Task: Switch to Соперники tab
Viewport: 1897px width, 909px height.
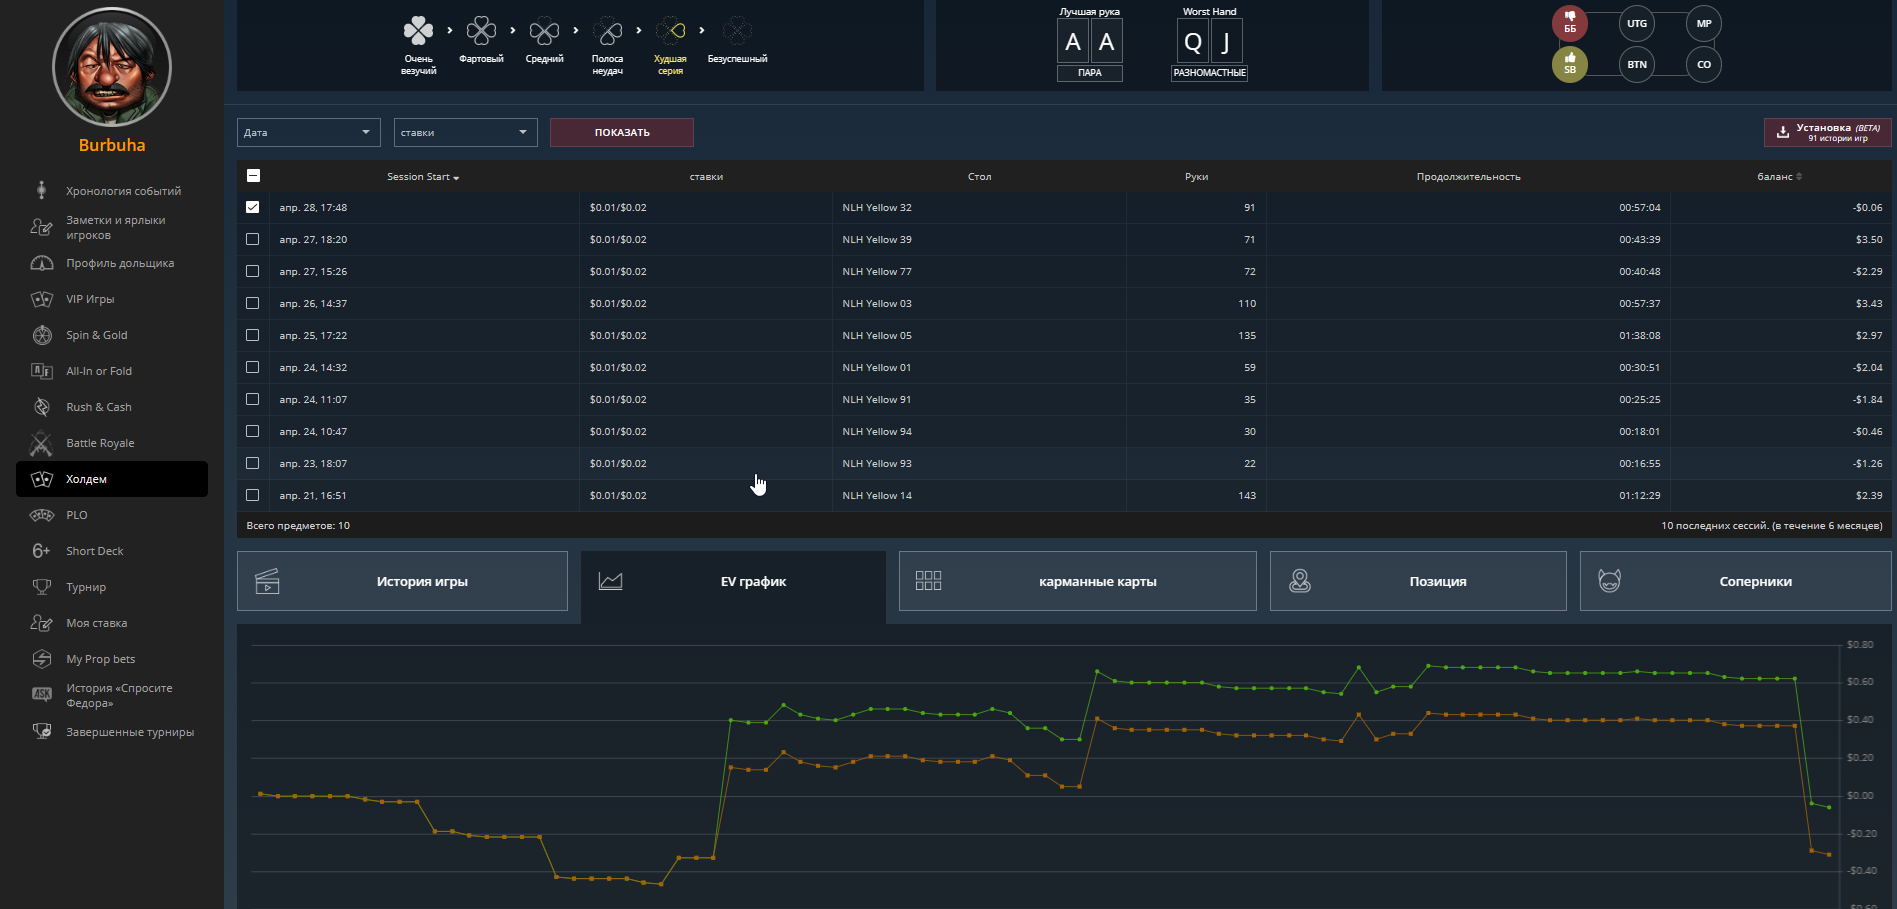Action: pos(1736,581)
